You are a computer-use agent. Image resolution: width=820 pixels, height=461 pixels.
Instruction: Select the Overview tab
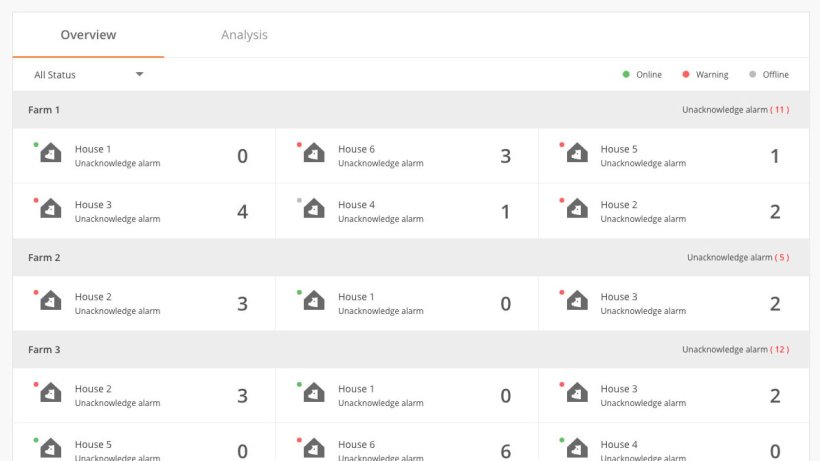pyautogui.click(x=88, y=35)
